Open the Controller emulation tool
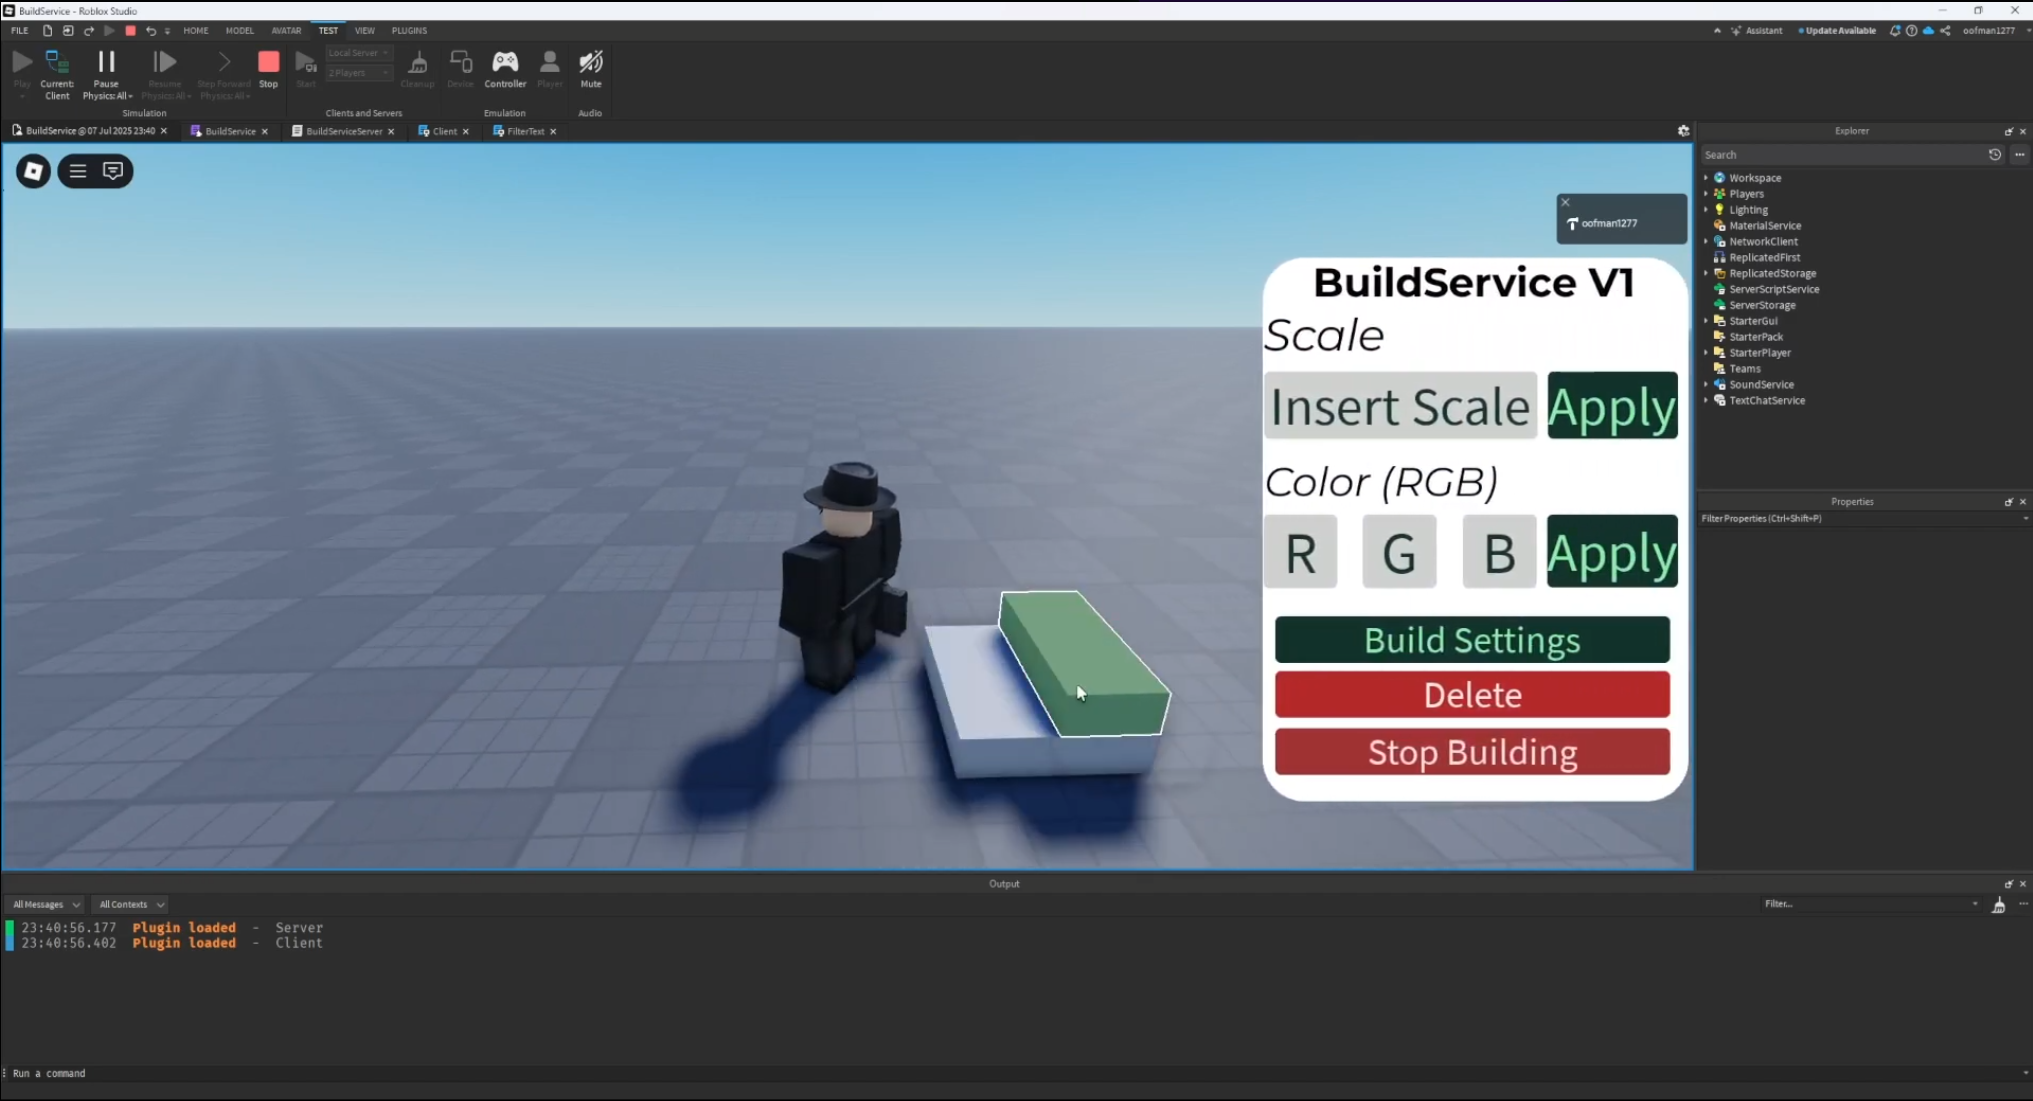The height and width of the screenshot is (1101, 2033). click(505, 63)
